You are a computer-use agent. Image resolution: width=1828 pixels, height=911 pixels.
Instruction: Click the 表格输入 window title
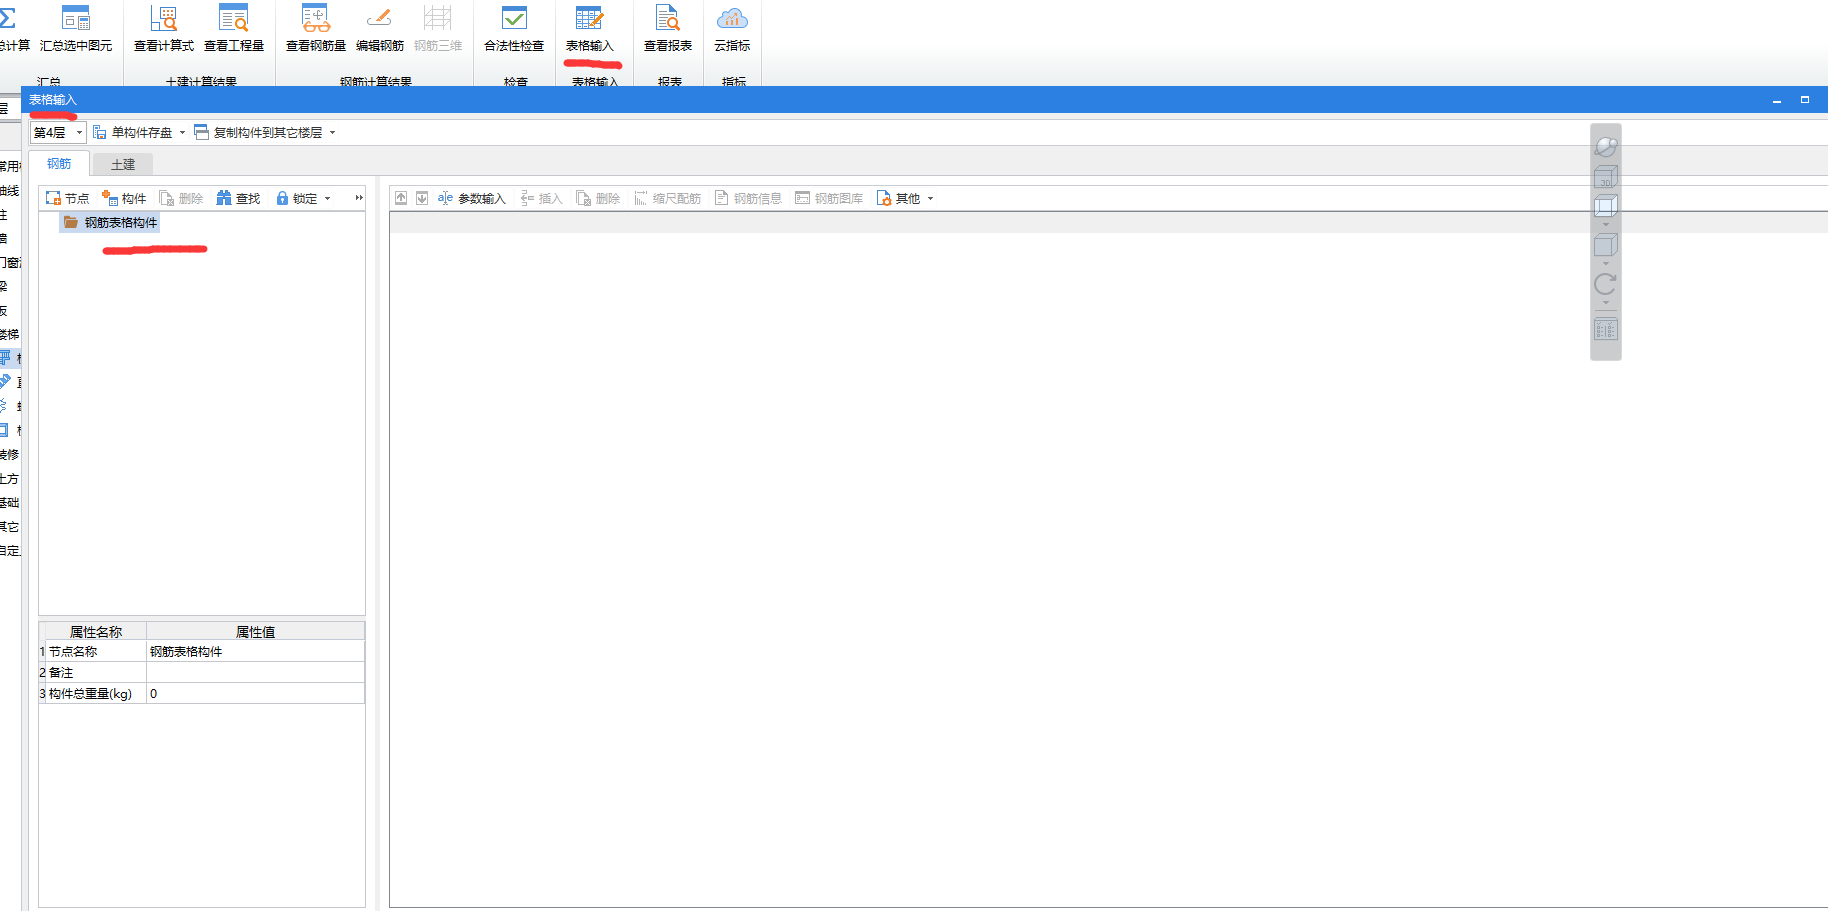click(53, 100)
